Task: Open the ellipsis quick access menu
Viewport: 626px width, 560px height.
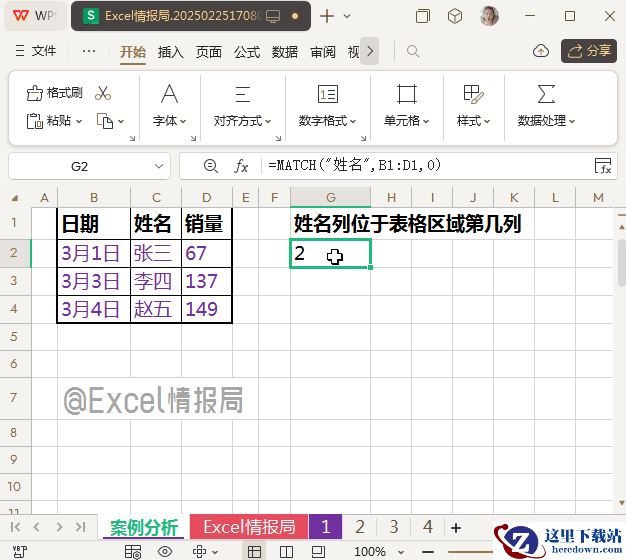Action: click(x=89, y=51)
